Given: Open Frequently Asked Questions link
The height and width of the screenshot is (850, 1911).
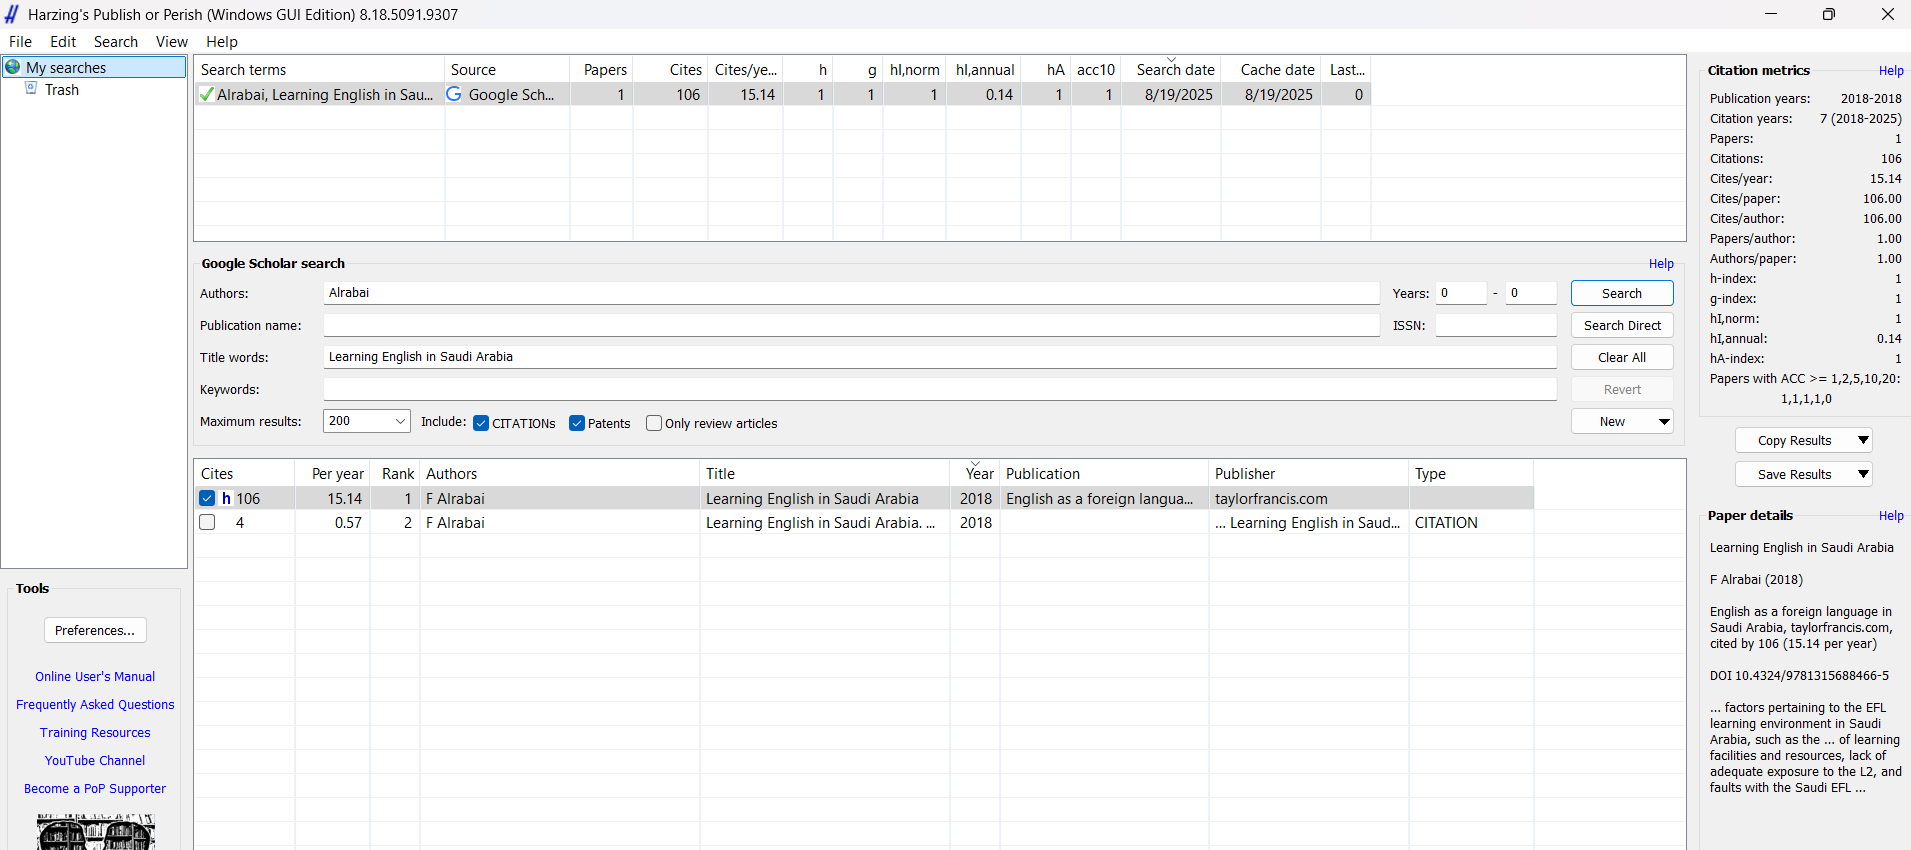Looking at the screenshot, I should (95, 704).
